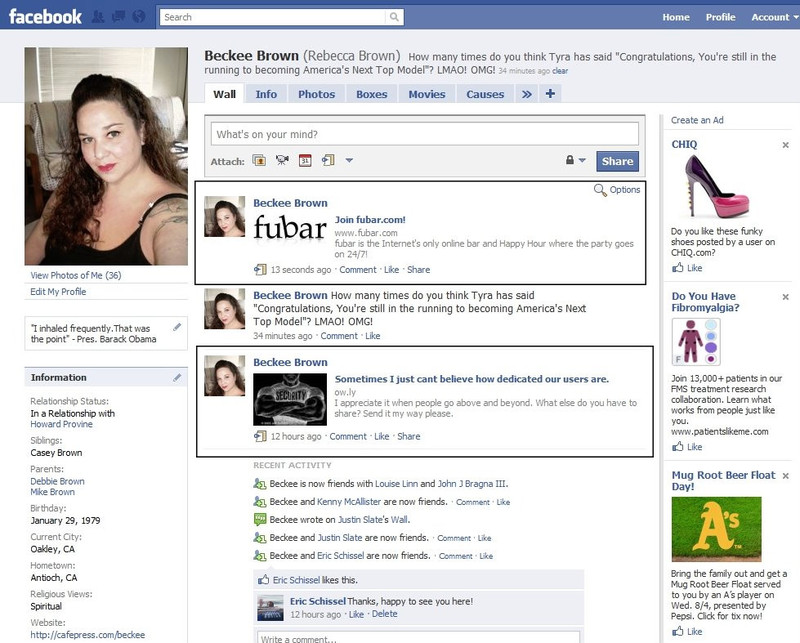Viewport: 800px width, 643px height.
Task: Click link icon on 12 hours ago post
Action: point(260,436)
